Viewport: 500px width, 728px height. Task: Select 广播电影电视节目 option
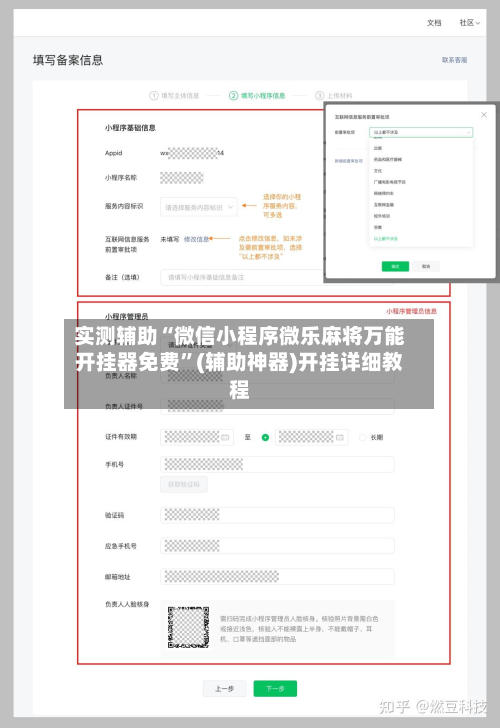(x=390, y=182)
